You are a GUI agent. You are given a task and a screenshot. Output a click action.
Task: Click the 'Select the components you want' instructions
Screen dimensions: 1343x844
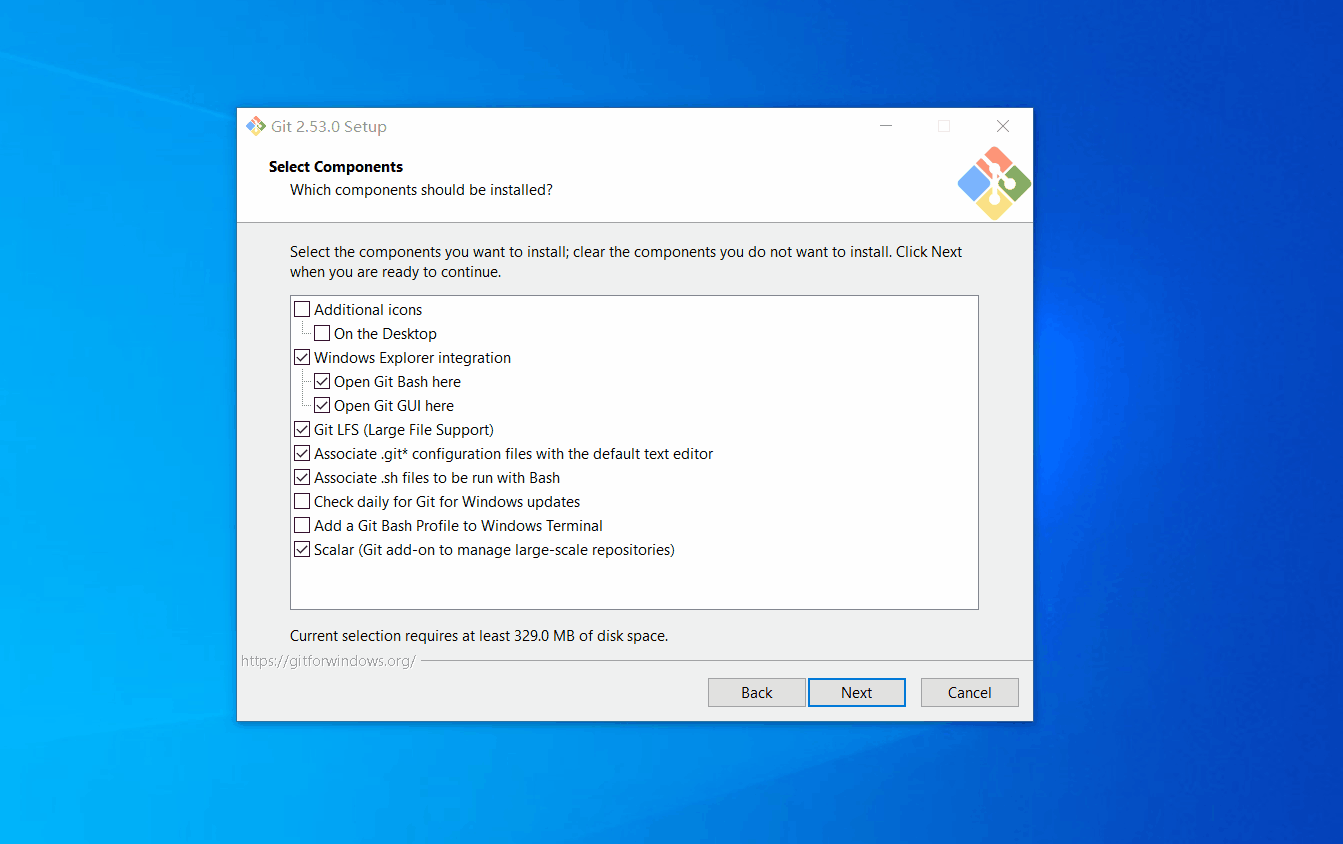pos(626,262)
